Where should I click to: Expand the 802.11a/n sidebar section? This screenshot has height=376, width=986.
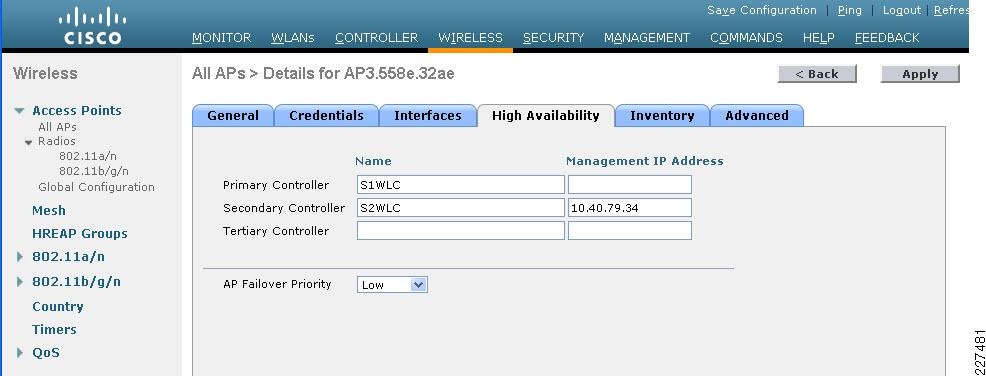click(20, 257)
